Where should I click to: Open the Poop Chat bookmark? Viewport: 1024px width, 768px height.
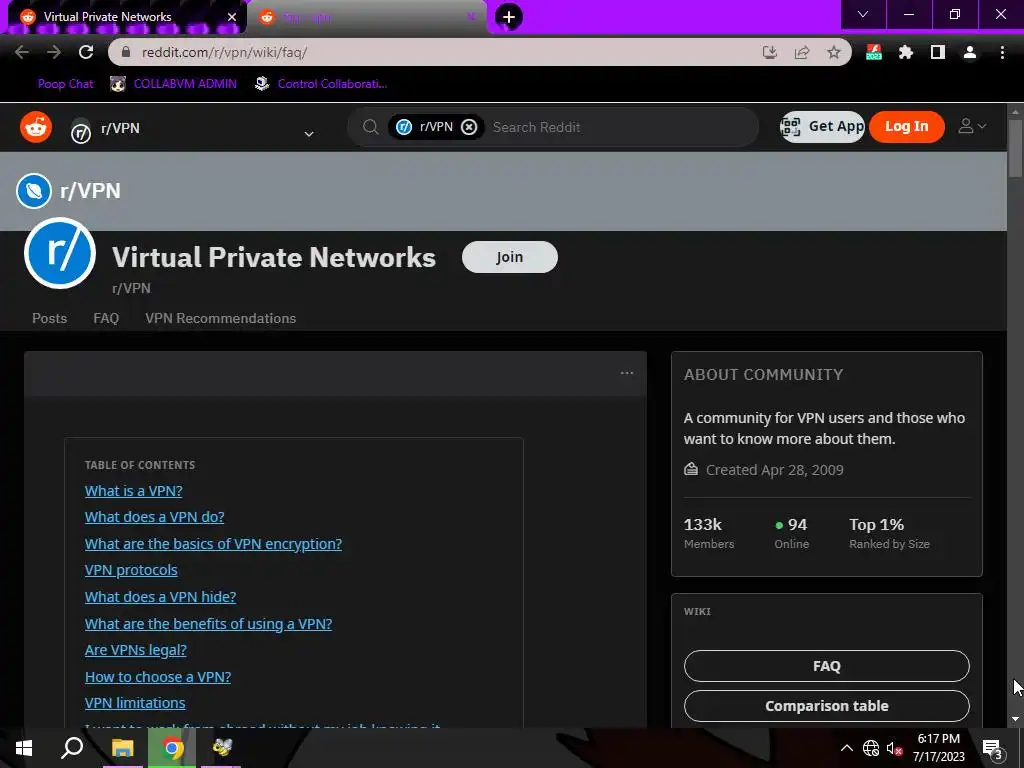point(65,84)
